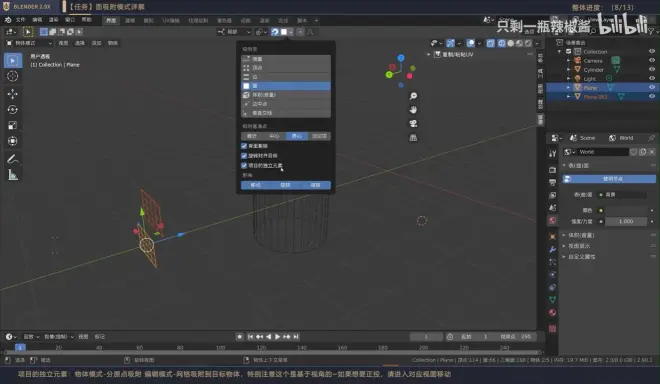
Task: Toggle the first checkbox in snap popup
Action: coord(244,146)
